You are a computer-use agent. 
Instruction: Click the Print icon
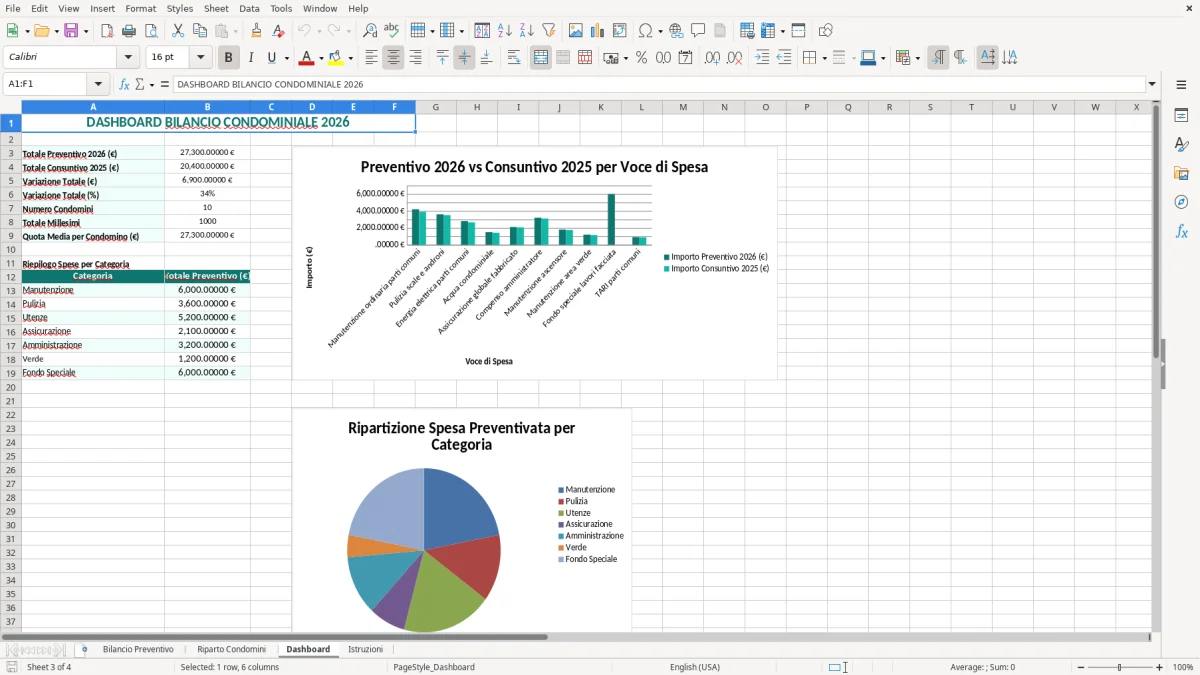click(x=129, y=31)
